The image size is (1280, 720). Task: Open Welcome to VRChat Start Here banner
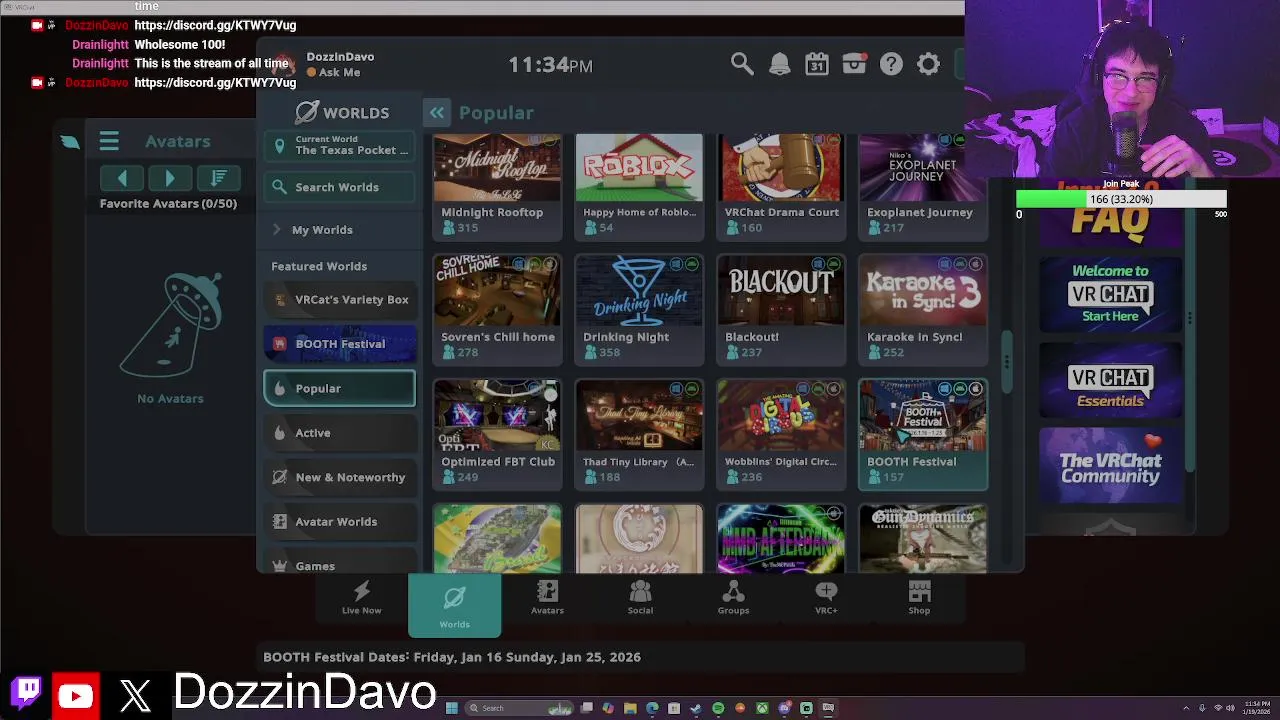[x=1110, y=293]
